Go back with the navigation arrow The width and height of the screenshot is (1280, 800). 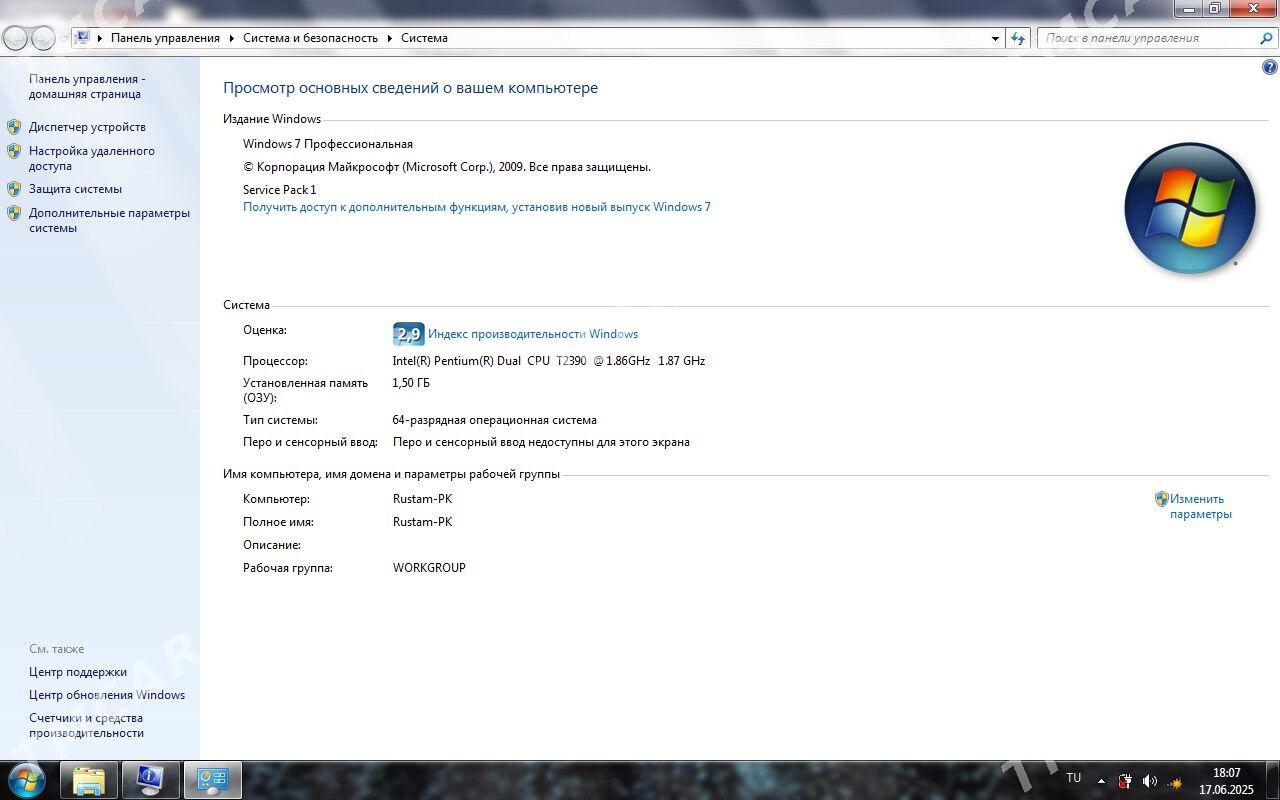coord(16,38)
